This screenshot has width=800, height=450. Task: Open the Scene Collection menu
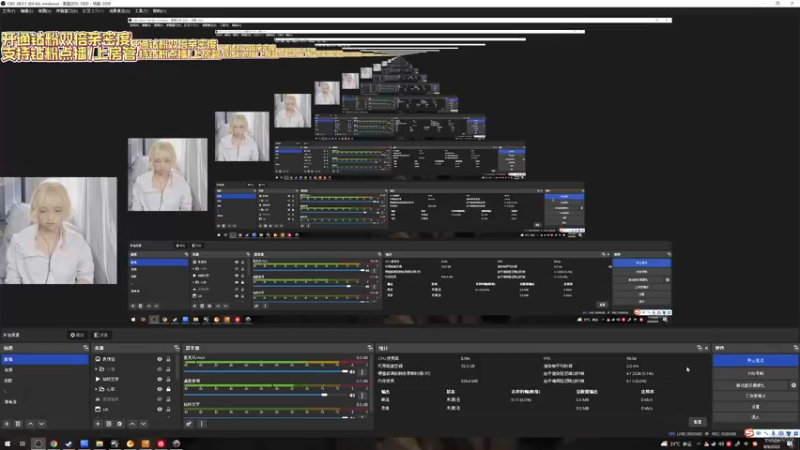[x=119, y=11]
